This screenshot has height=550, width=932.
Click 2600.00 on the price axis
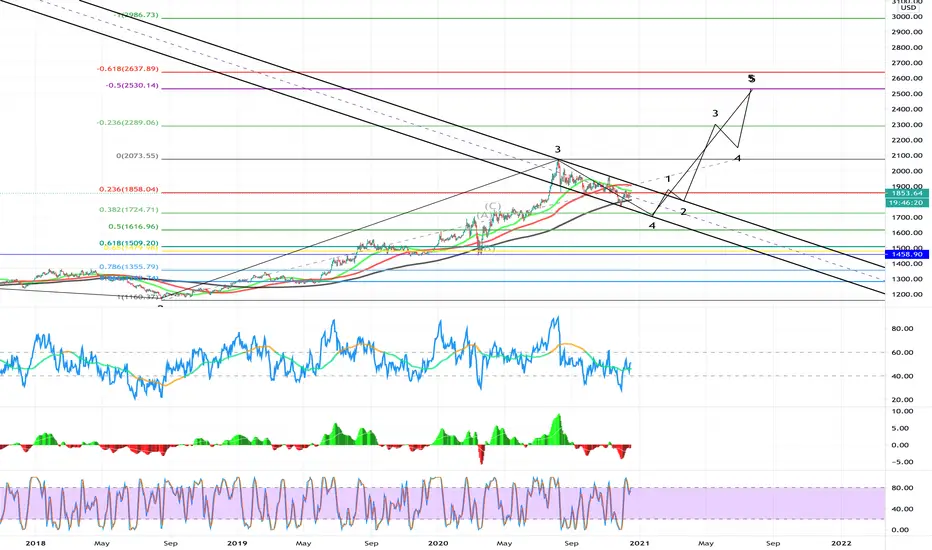[x=907, y=78]
